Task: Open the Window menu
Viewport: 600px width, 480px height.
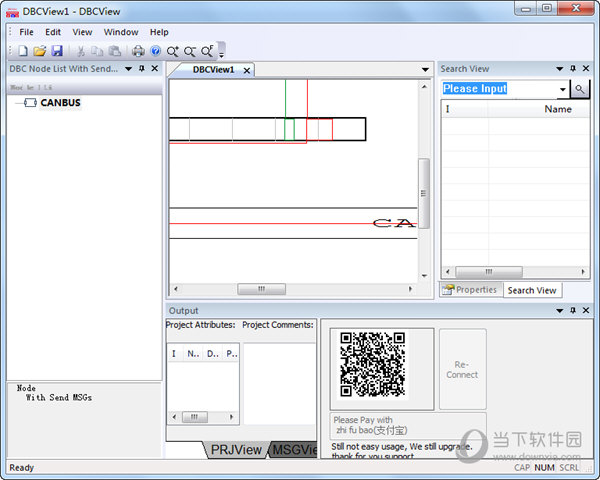Action: pos(121,32)
